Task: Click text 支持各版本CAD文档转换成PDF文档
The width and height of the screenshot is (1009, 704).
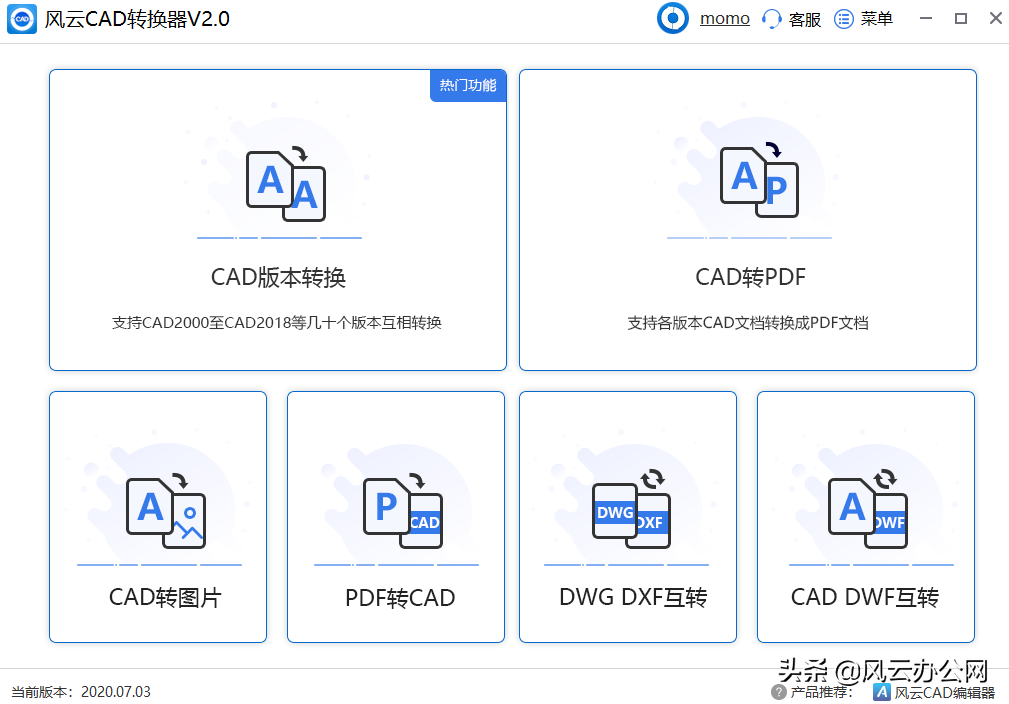Action: tap(748, 322)
